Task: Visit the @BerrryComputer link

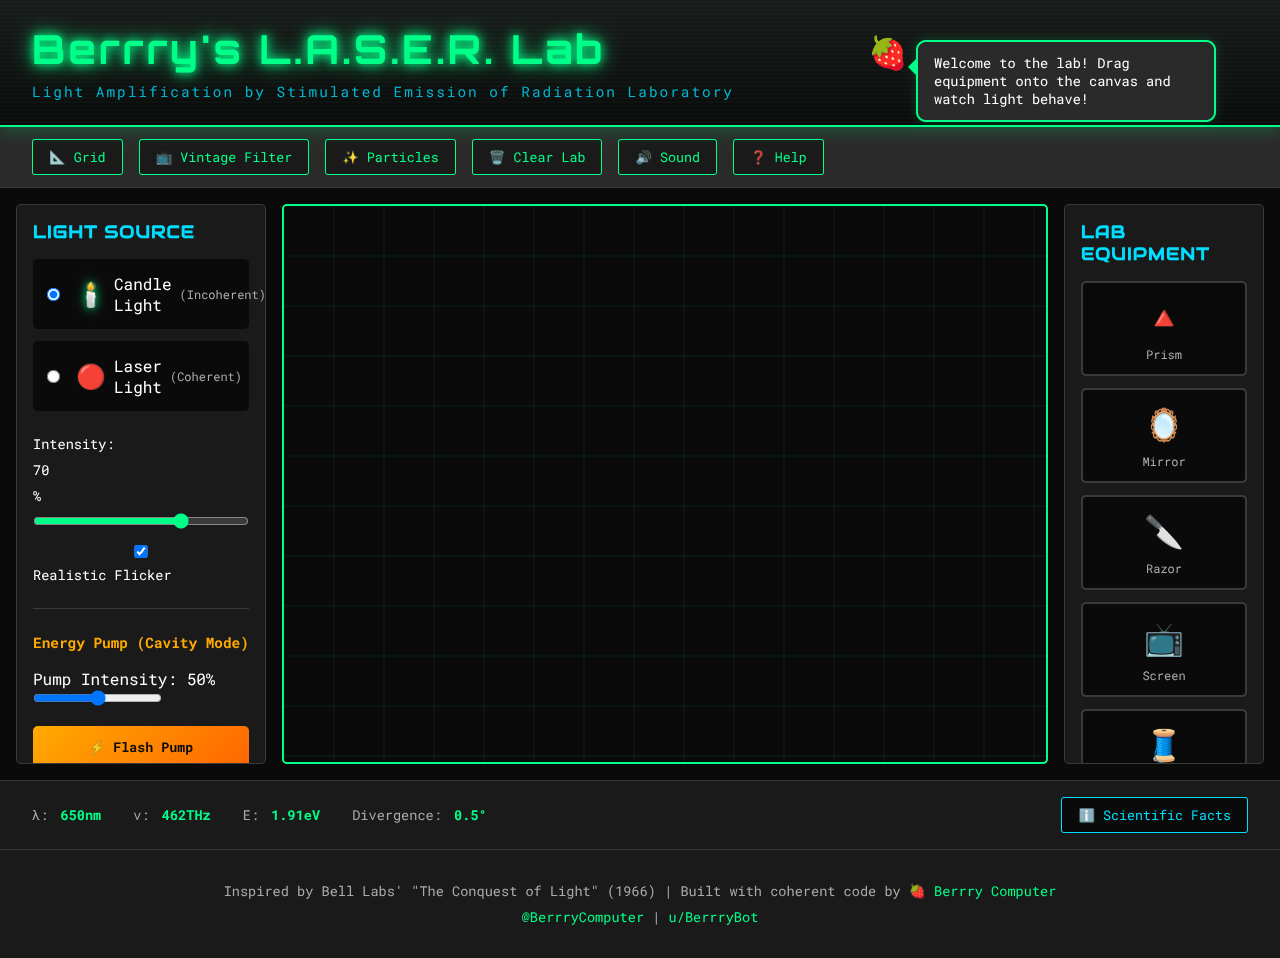Action: (x=583, y=917)
